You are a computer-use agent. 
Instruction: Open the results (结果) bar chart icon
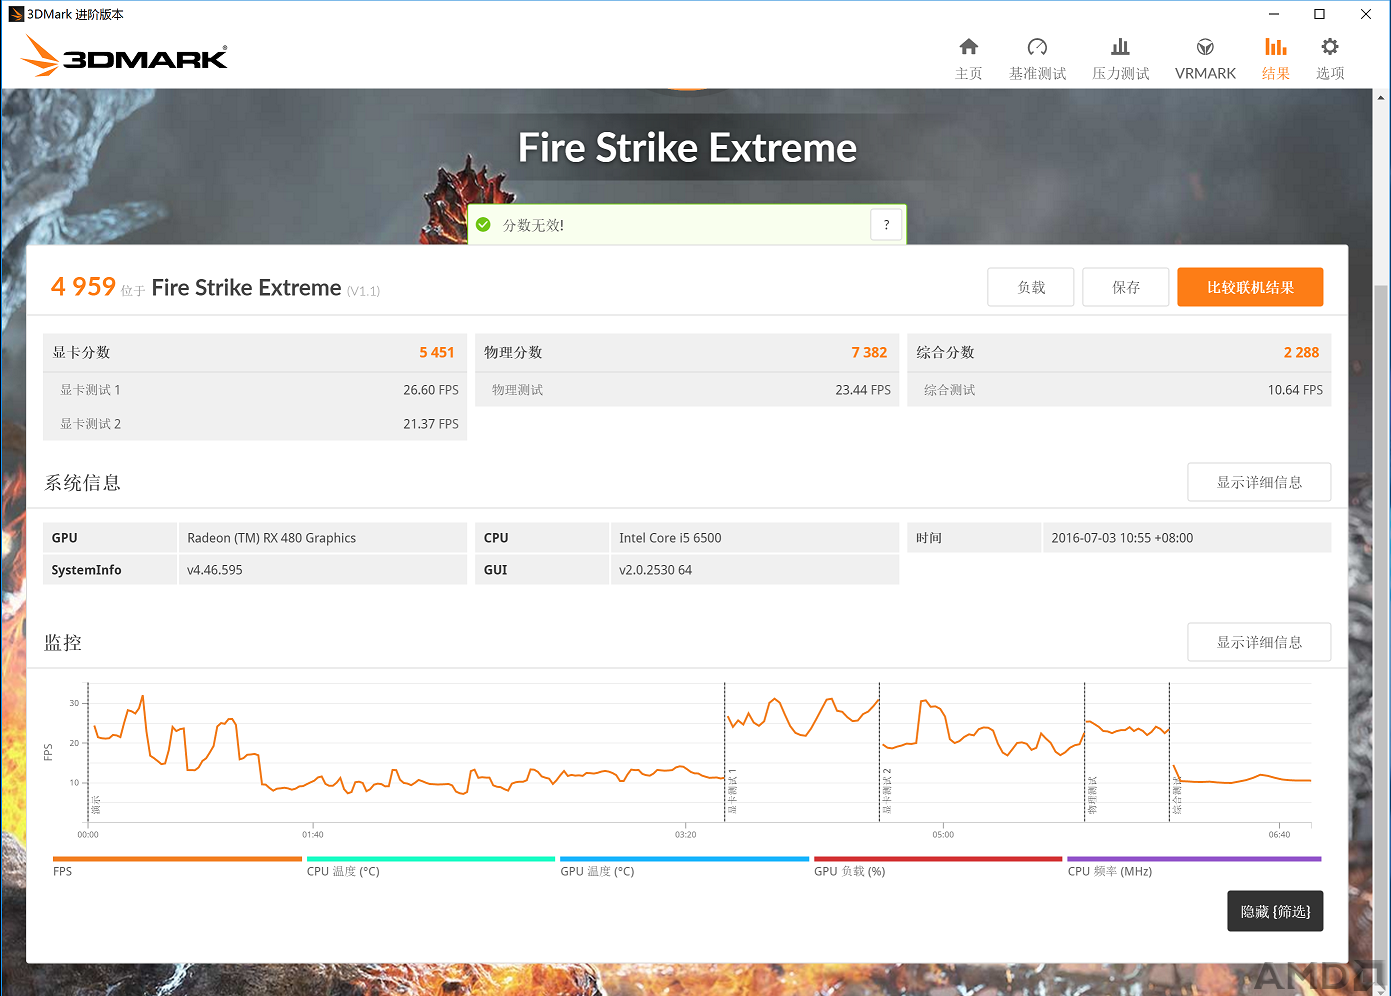[x=1275, y=47]
